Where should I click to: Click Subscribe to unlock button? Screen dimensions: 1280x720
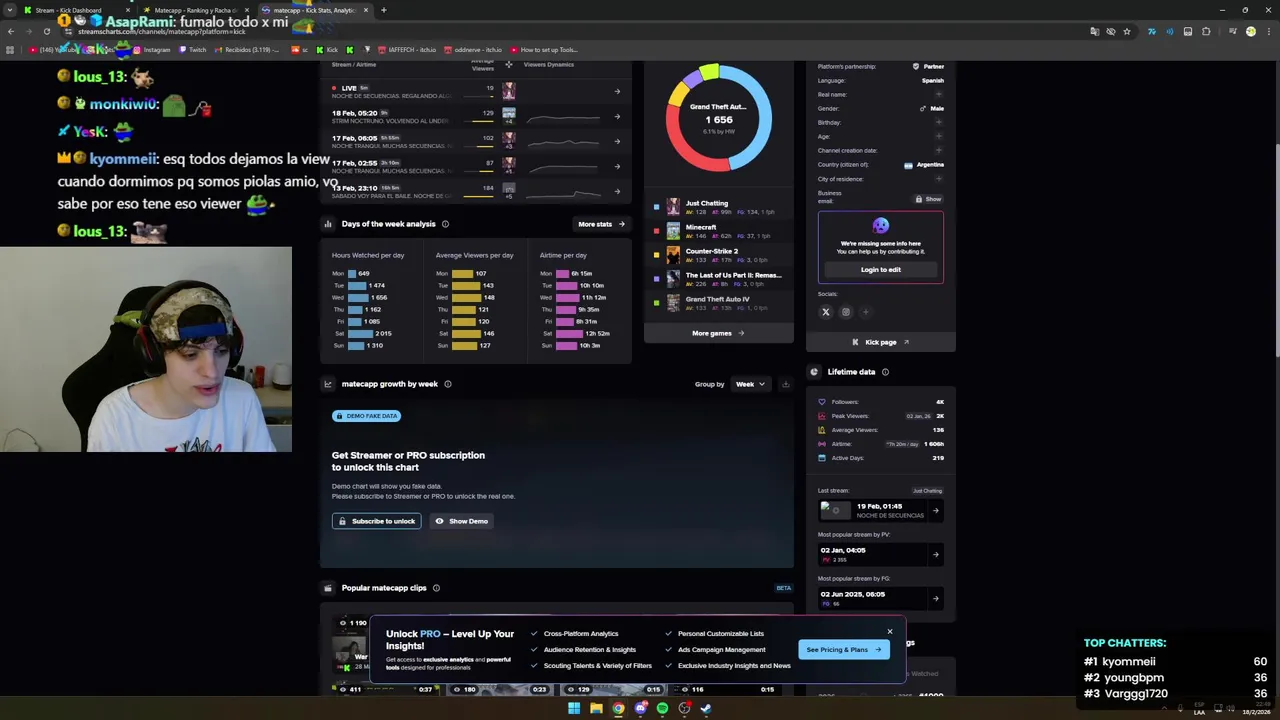(377, 521)
